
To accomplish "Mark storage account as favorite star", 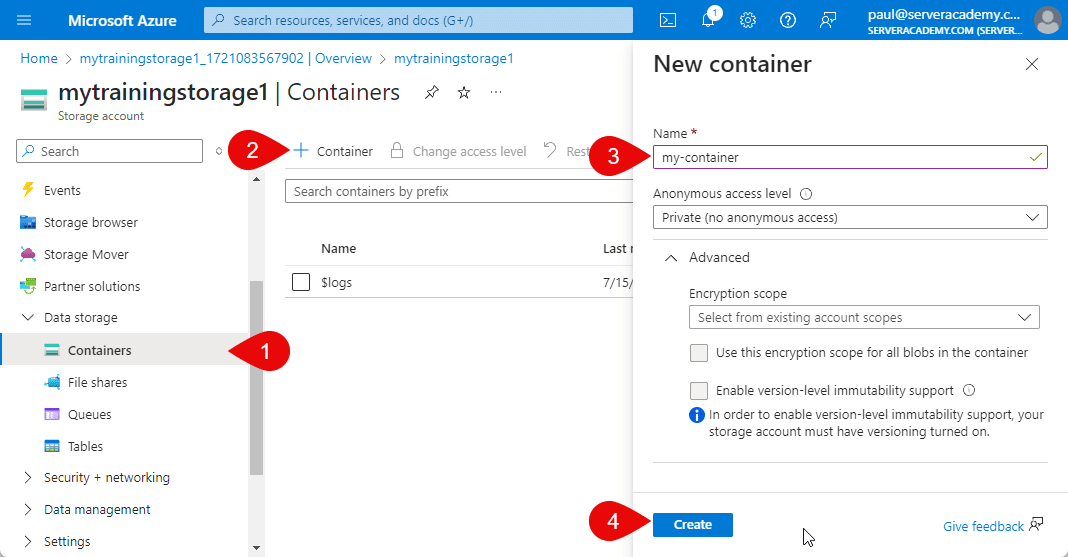I will pos(464,93).
